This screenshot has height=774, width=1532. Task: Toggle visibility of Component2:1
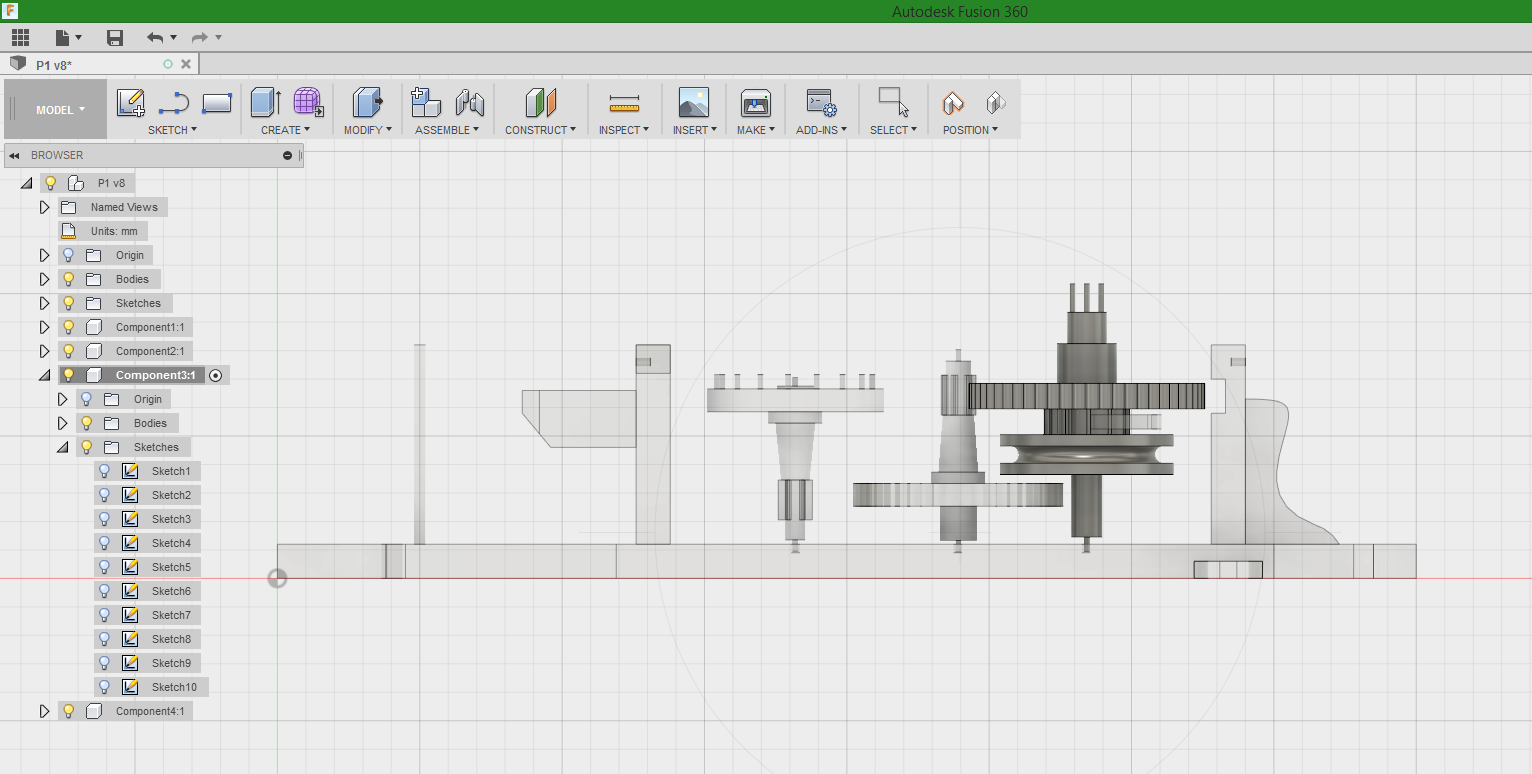68,351
